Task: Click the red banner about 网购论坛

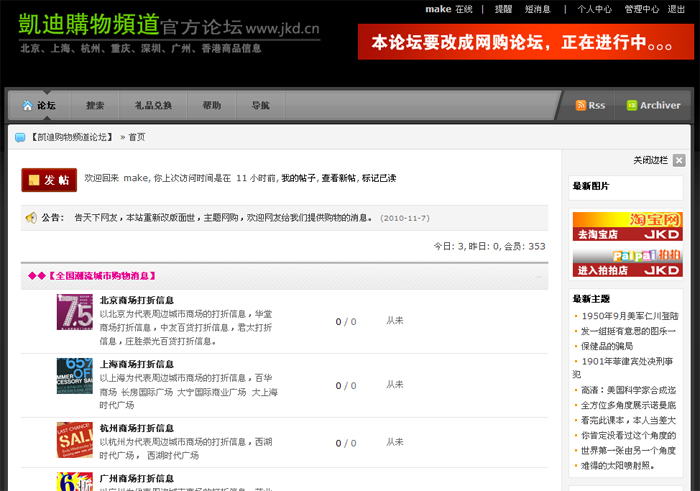Action: (x=526, y=42)
